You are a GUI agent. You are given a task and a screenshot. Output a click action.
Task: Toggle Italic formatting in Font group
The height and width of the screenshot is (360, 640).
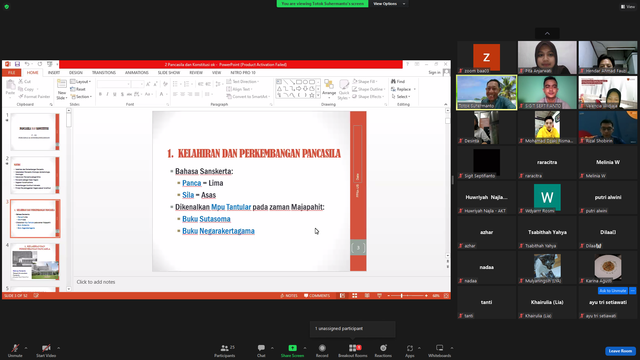[107, 94]
